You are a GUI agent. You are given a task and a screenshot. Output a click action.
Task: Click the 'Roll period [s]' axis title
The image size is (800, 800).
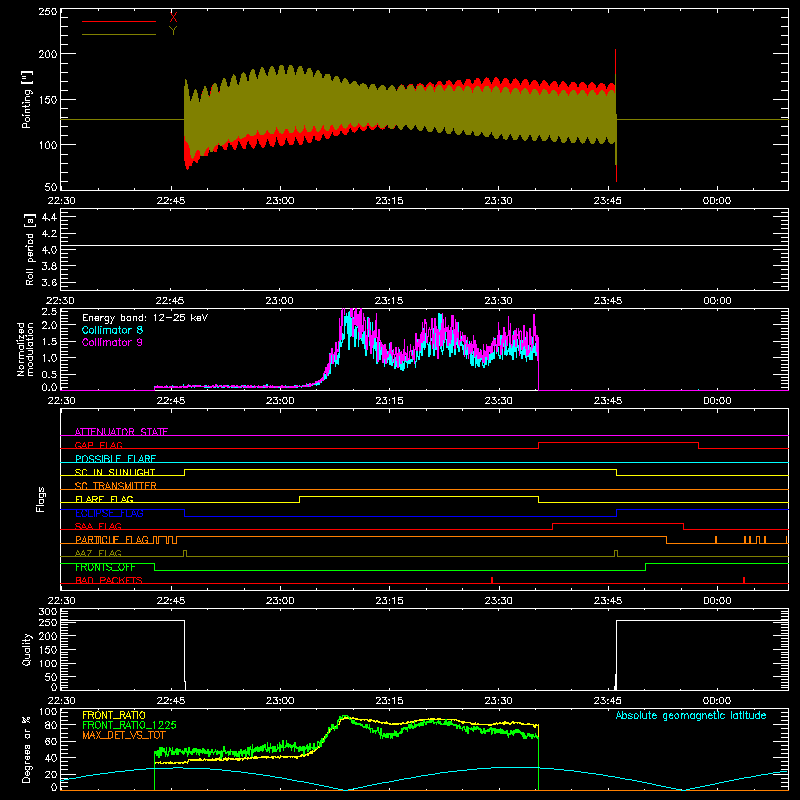(30, 249)
